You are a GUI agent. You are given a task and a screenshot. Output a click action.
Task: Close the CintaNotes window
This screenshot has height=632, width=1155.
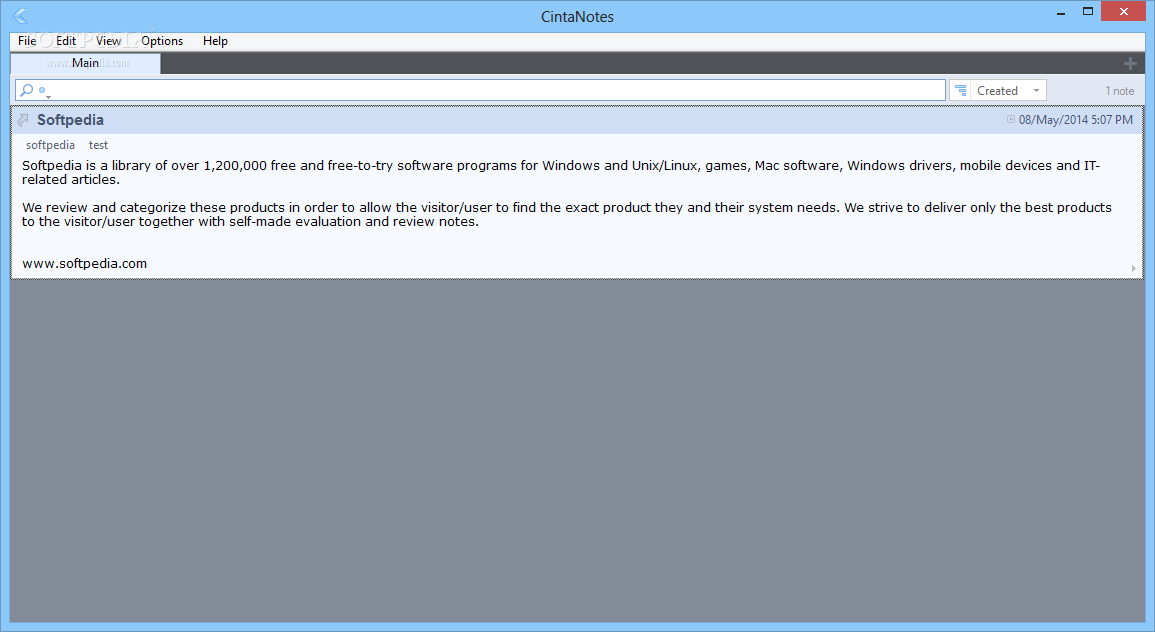(1123, 12)
